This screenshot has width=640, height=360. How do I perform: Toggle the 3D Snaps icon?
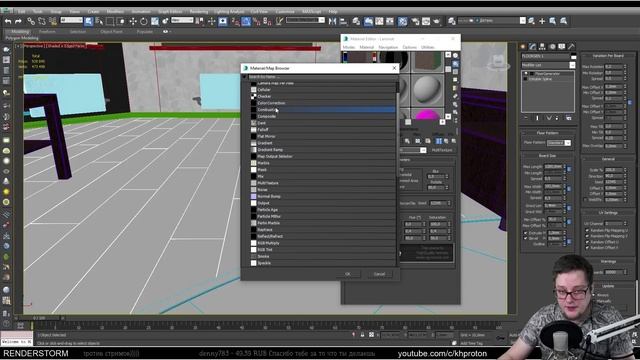236,21
